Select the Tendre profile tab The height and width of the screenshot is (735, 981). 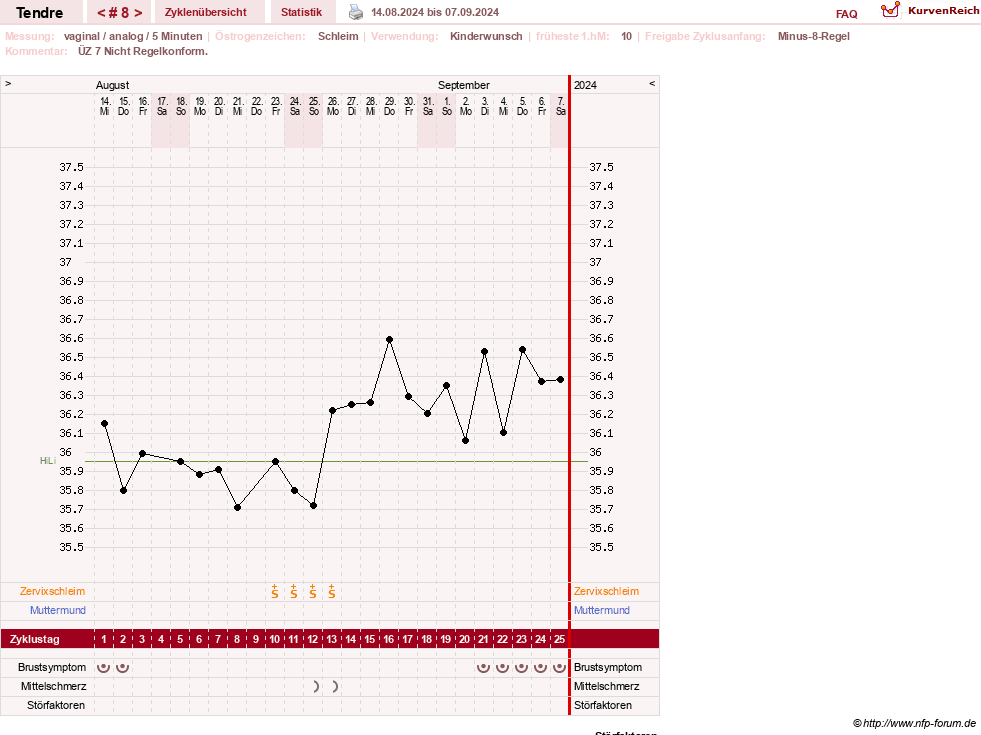click(x=39, y=13)
